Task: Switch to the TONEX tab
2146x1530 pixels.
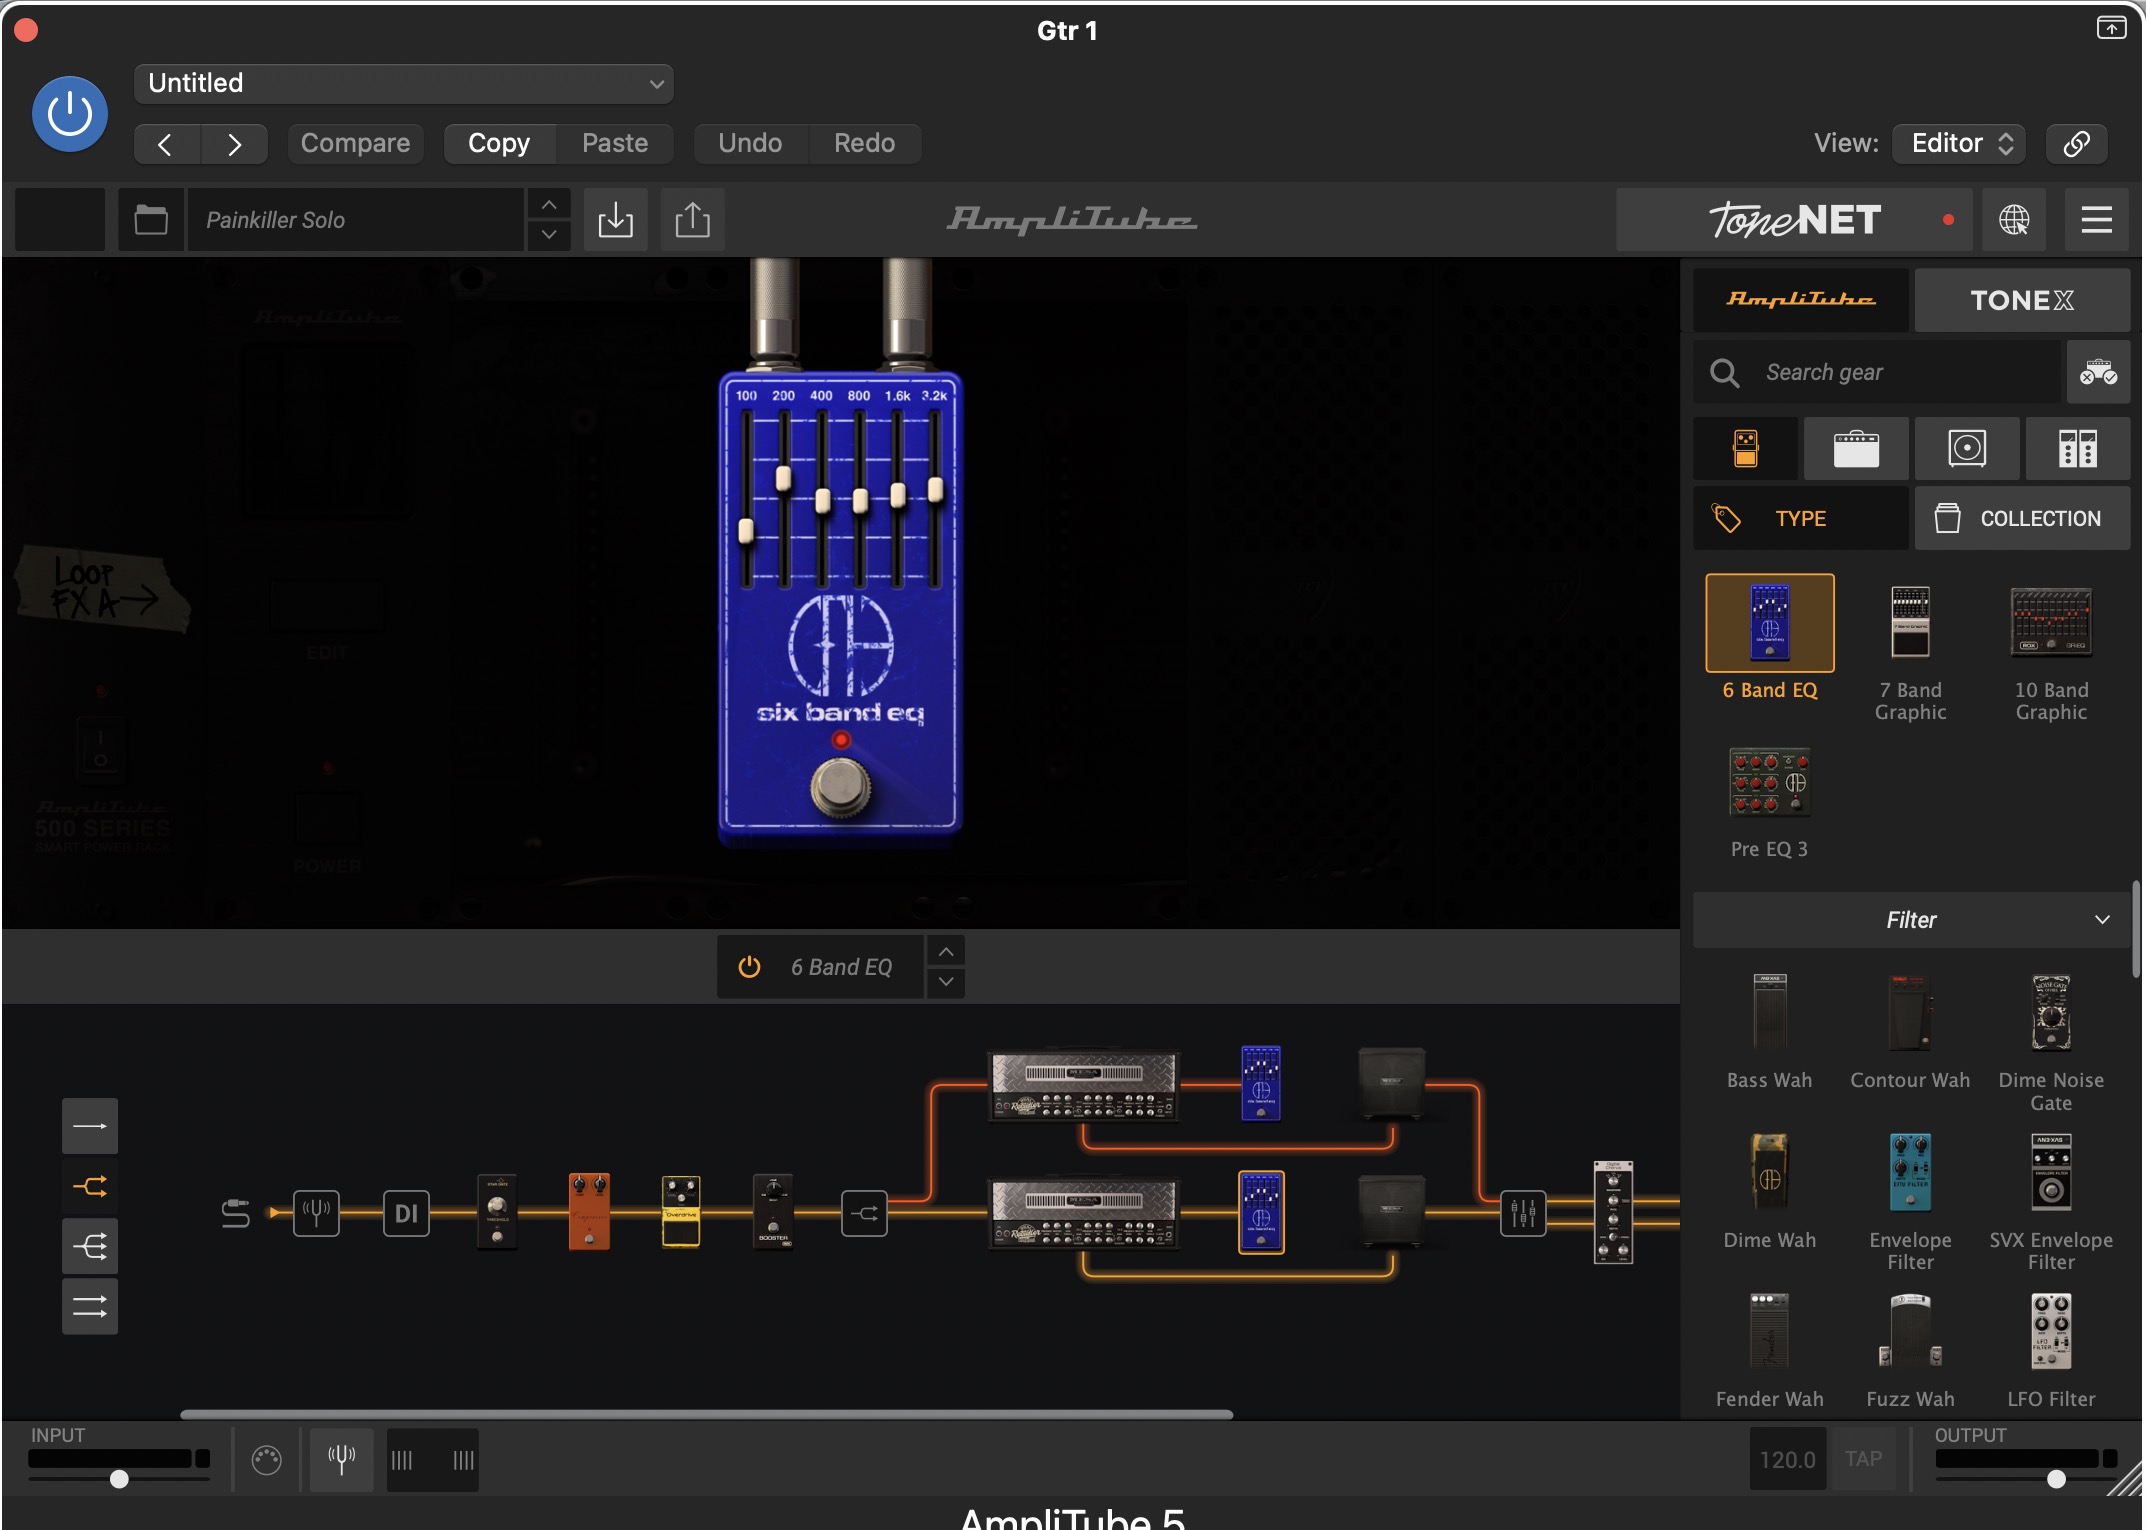Action: pyautogui.click(x=2021, y=300)
